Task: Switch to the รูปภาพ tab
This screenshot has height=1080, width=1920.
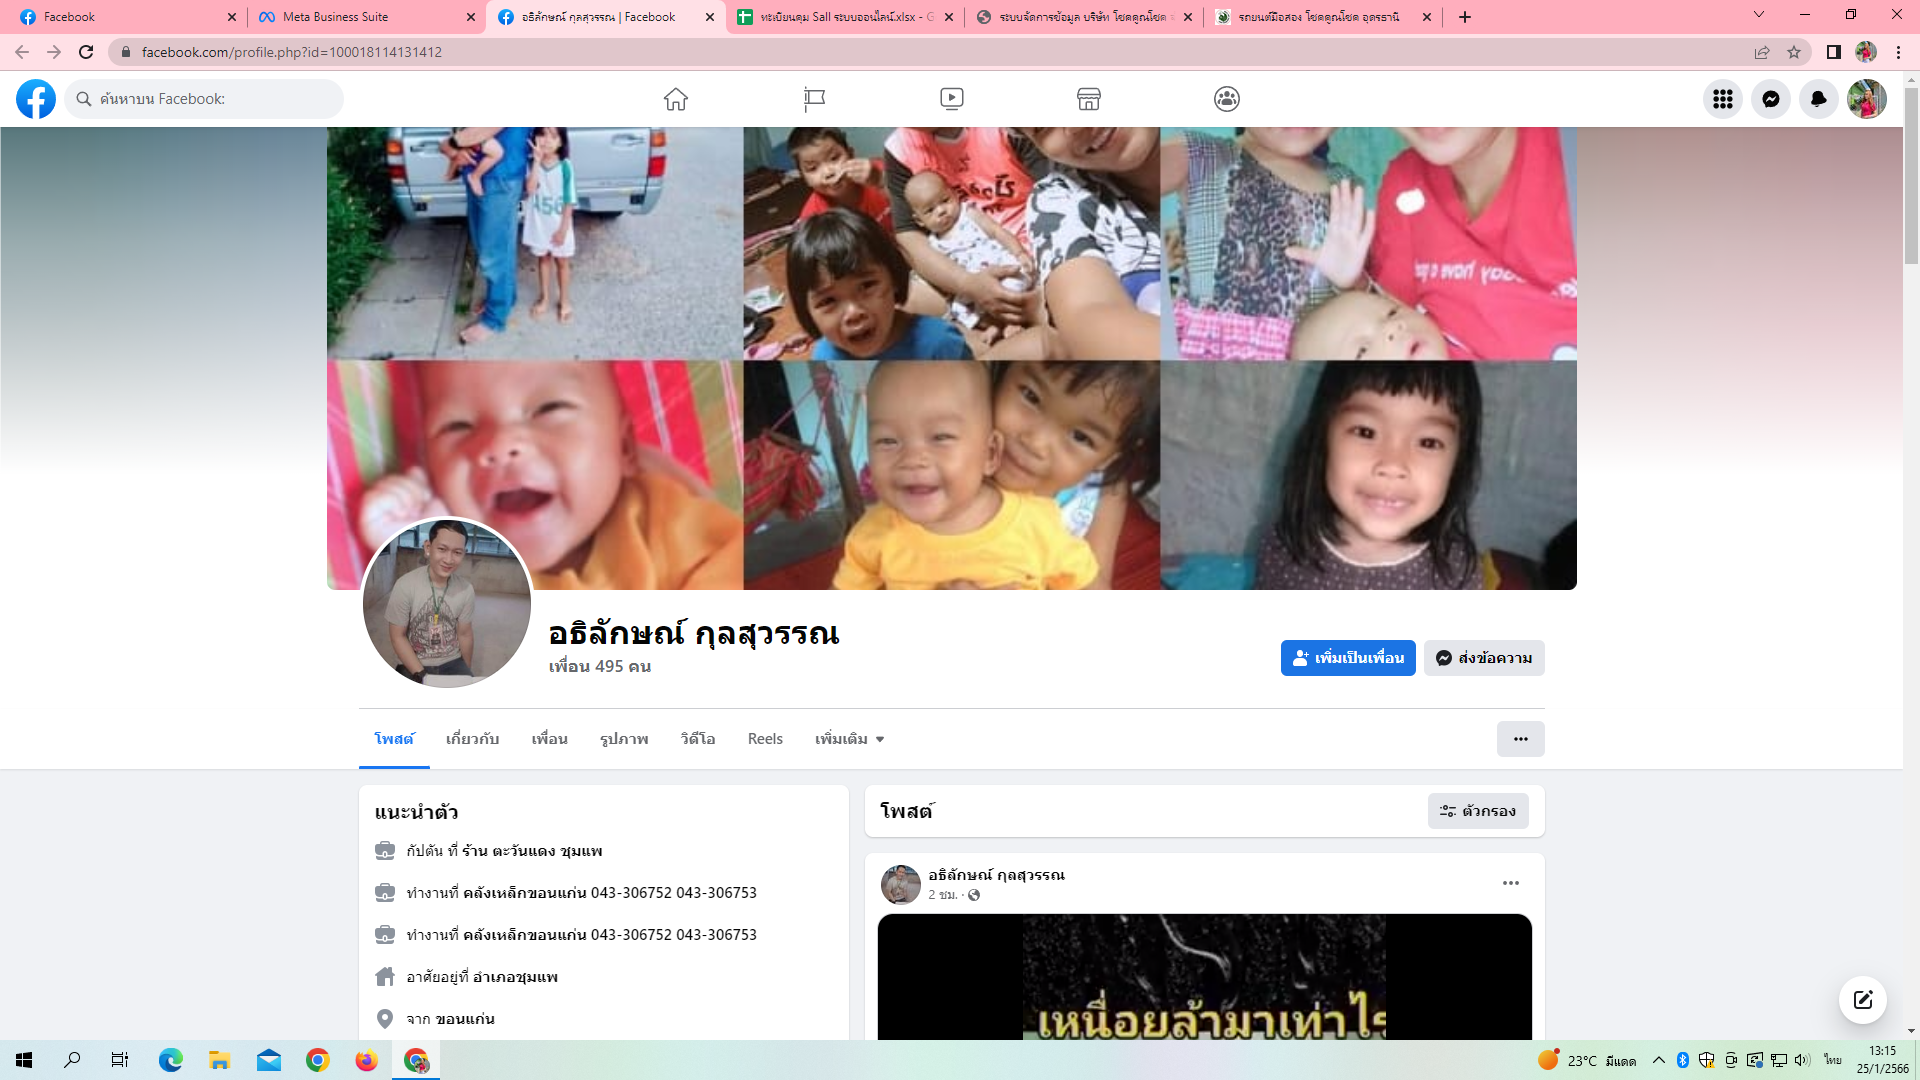Action: pyautogui.click(x=624, y=739)
